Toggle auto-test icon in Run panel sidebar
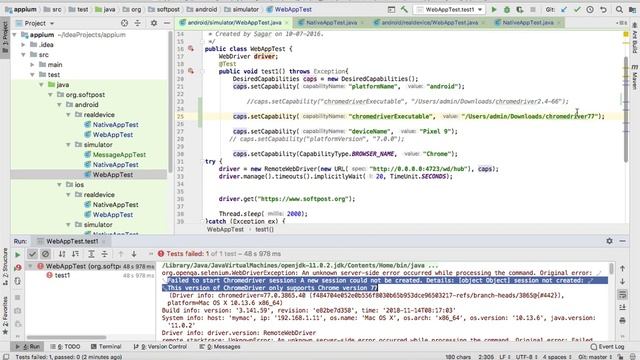The height and width of the screenshot is (360, 640). [x=18, y=281]
